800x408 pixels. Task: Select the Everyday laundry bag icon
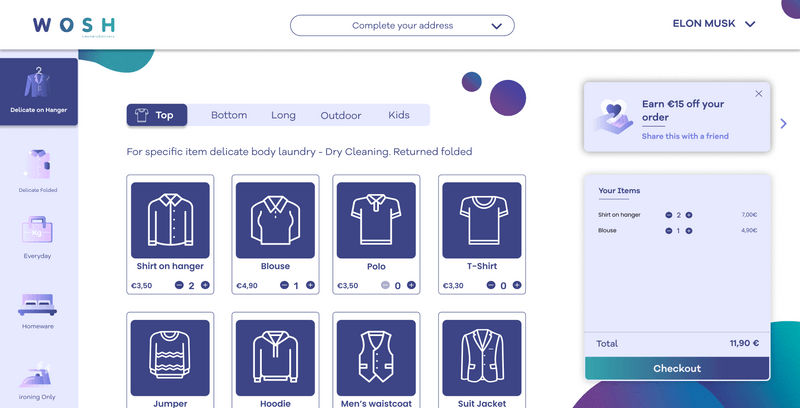[37, 230]
